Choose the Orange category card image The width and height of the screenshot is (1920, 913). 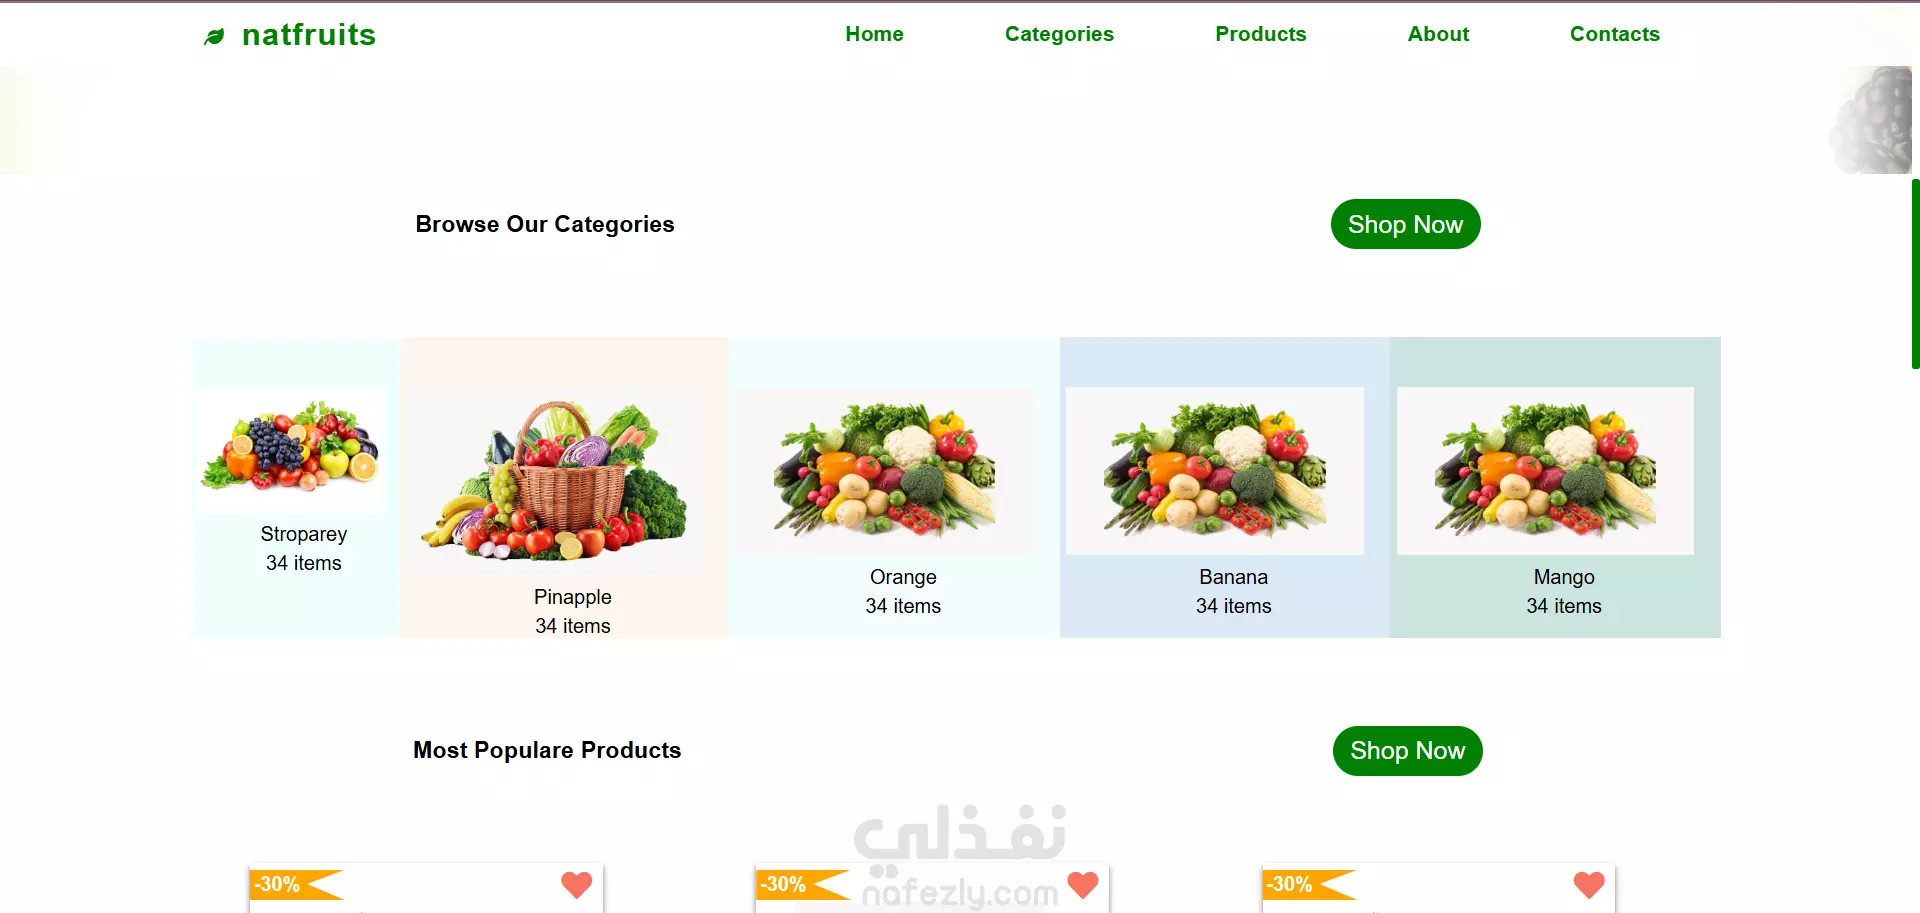tap(884, 471)
